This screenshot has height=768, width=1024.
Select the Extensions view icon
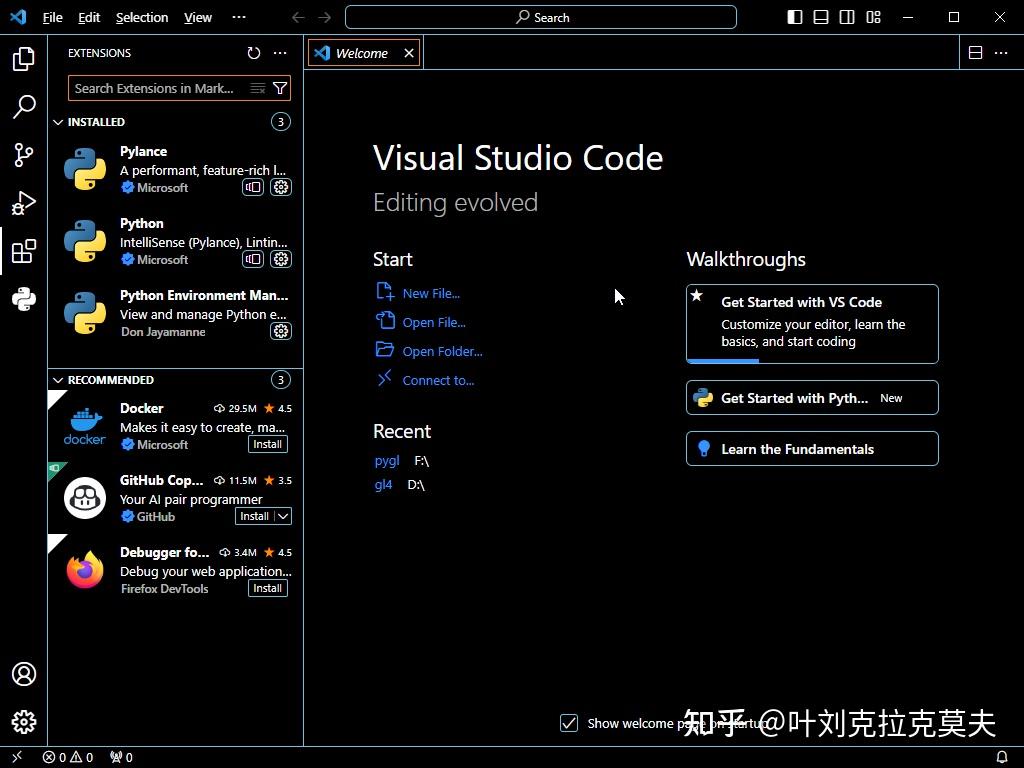click(24, 251)
